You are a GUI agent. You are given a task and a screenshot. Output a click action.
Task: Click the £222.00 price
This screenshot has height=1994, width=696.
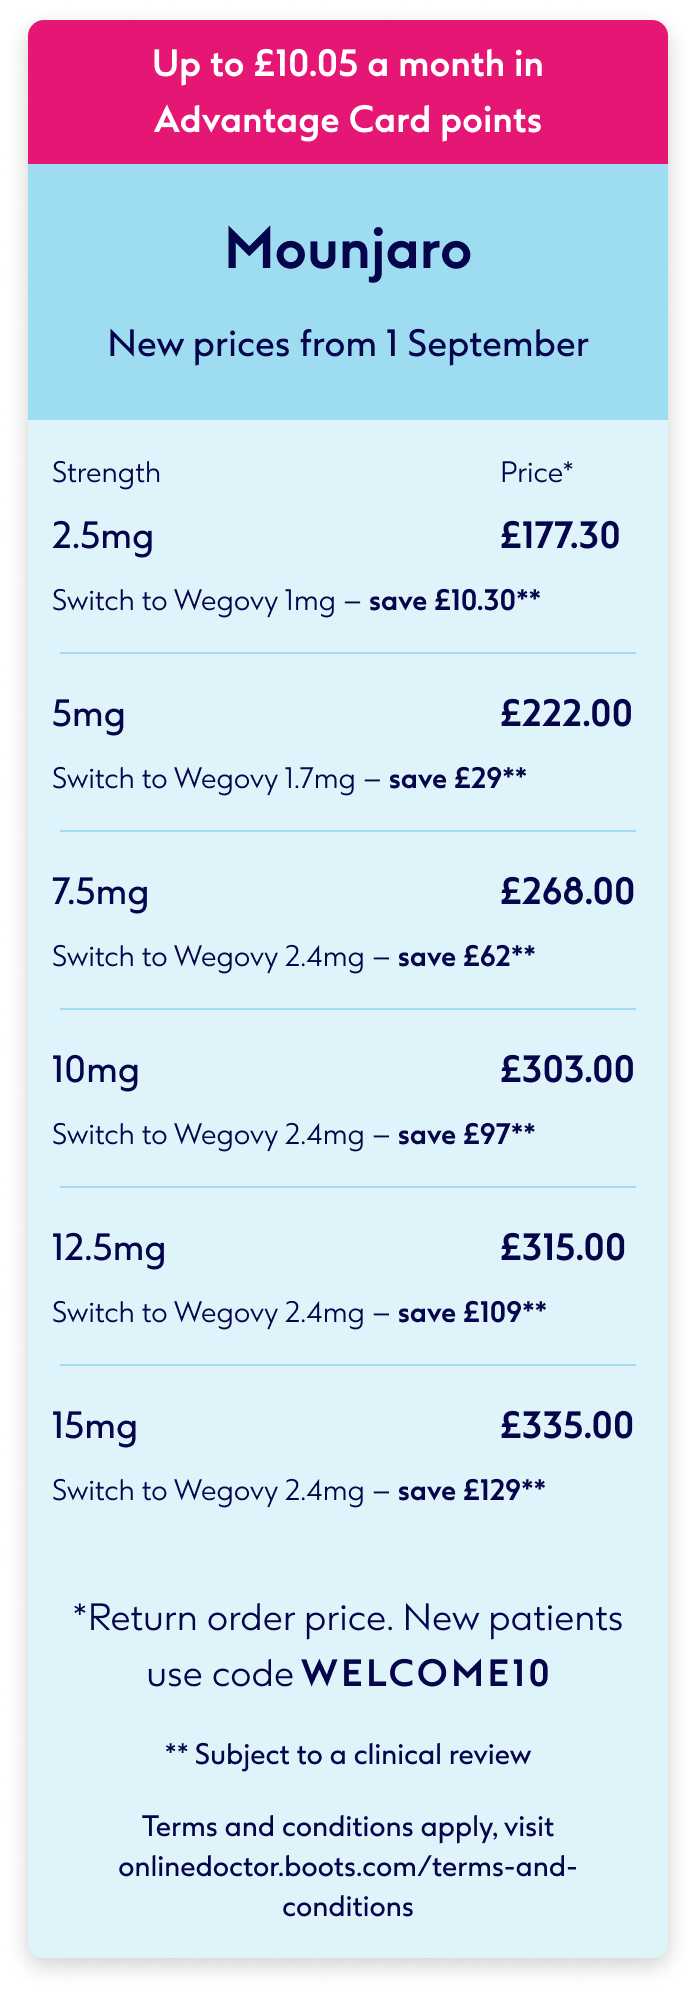click(x=567, y=714)
